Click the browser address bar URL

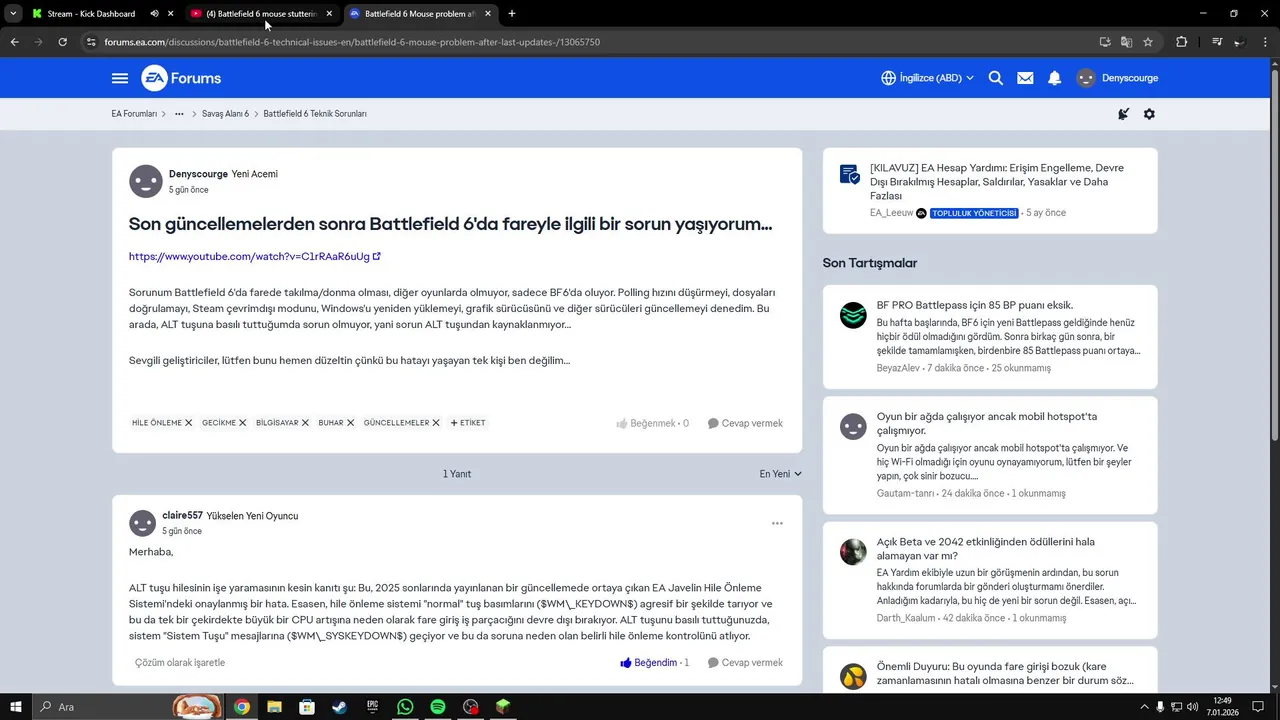(x=352, y=42)
